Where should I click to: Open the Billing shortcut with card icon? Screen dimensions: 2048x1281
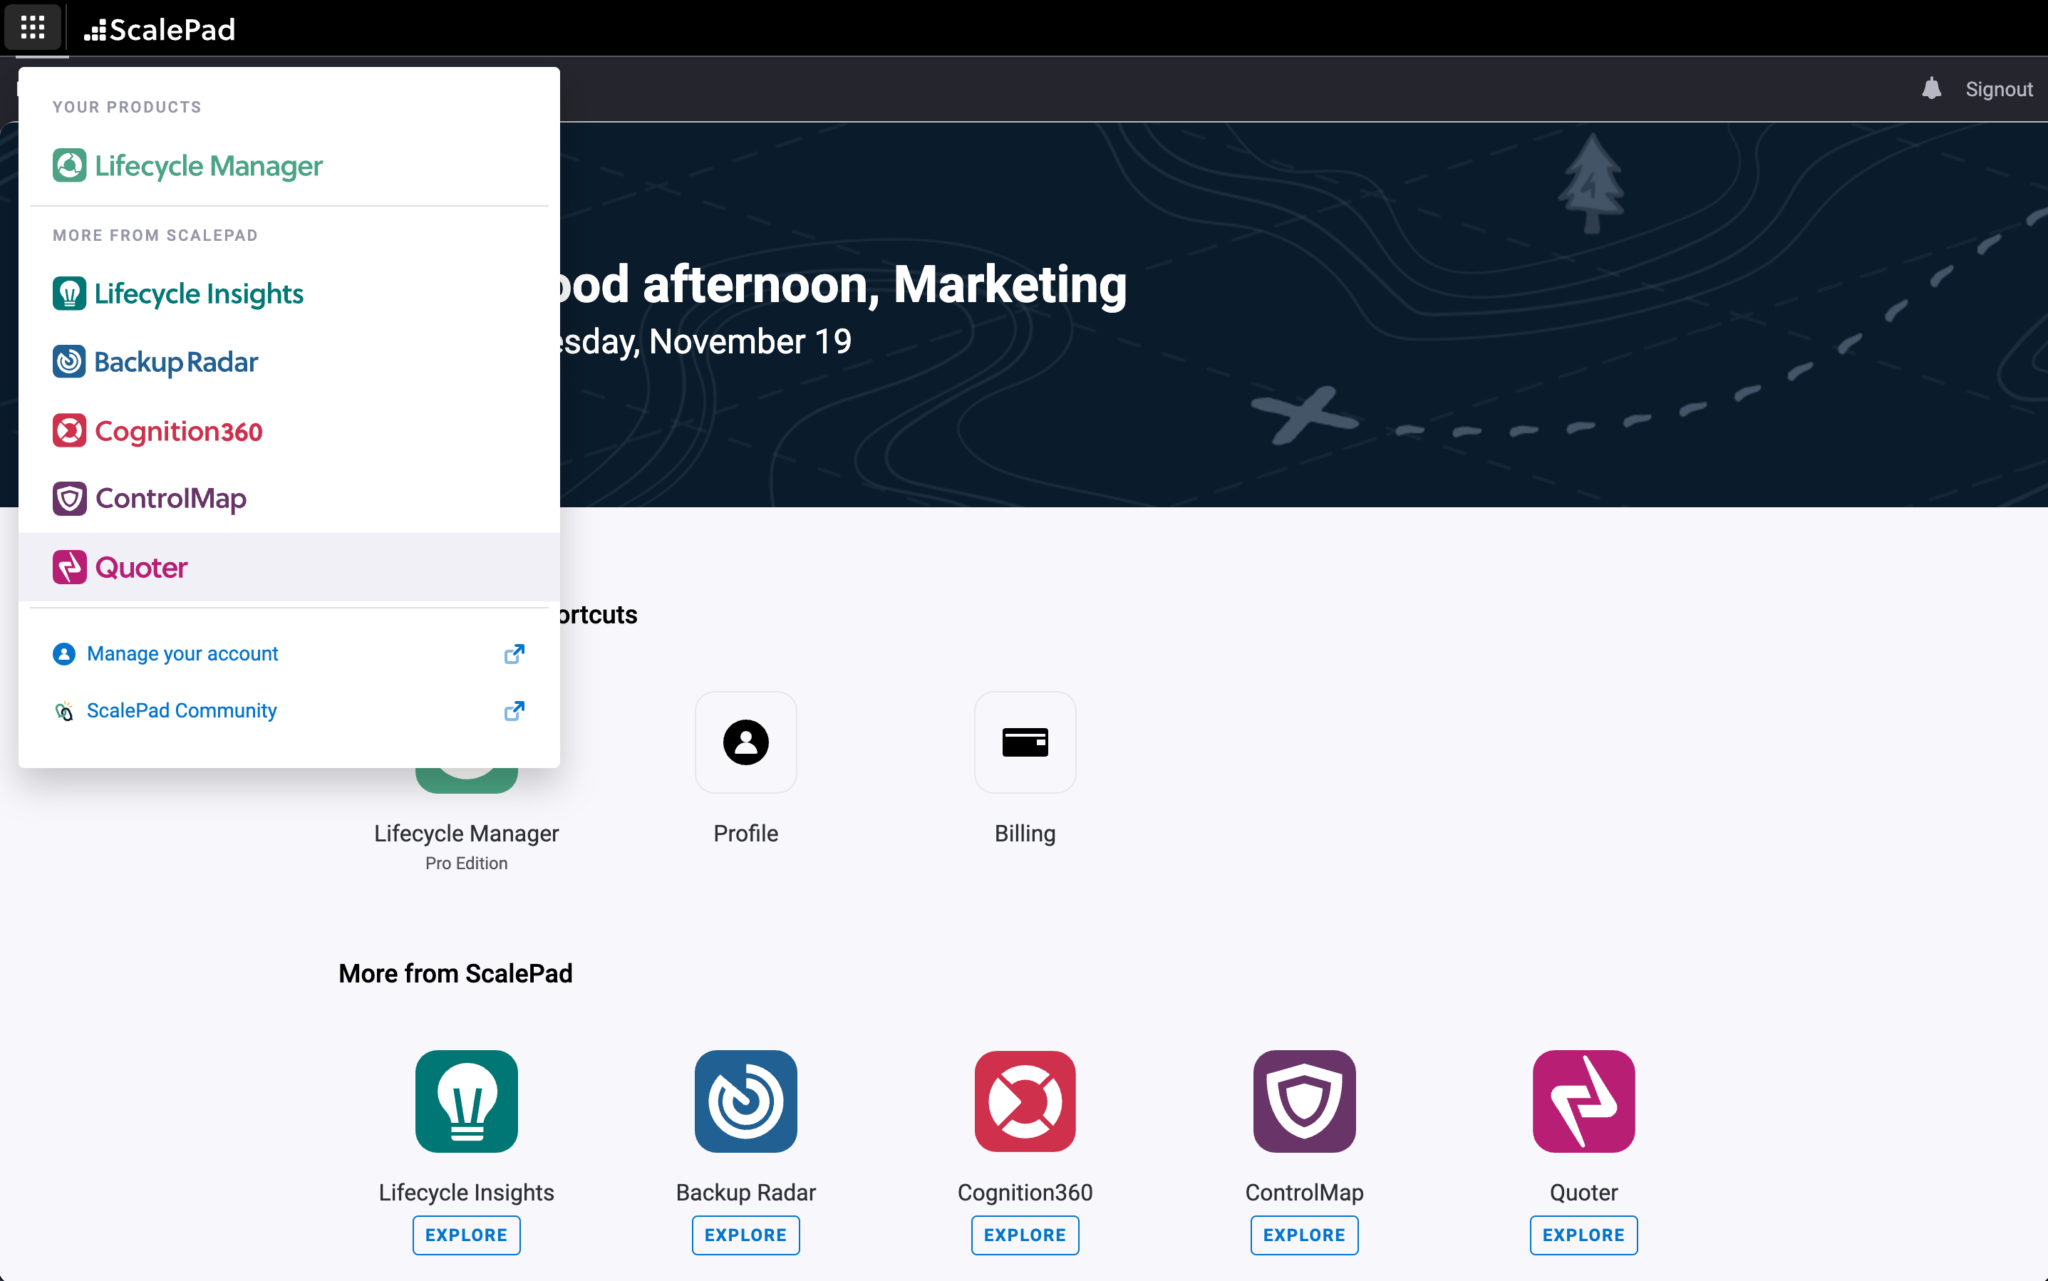point(1024,742)
